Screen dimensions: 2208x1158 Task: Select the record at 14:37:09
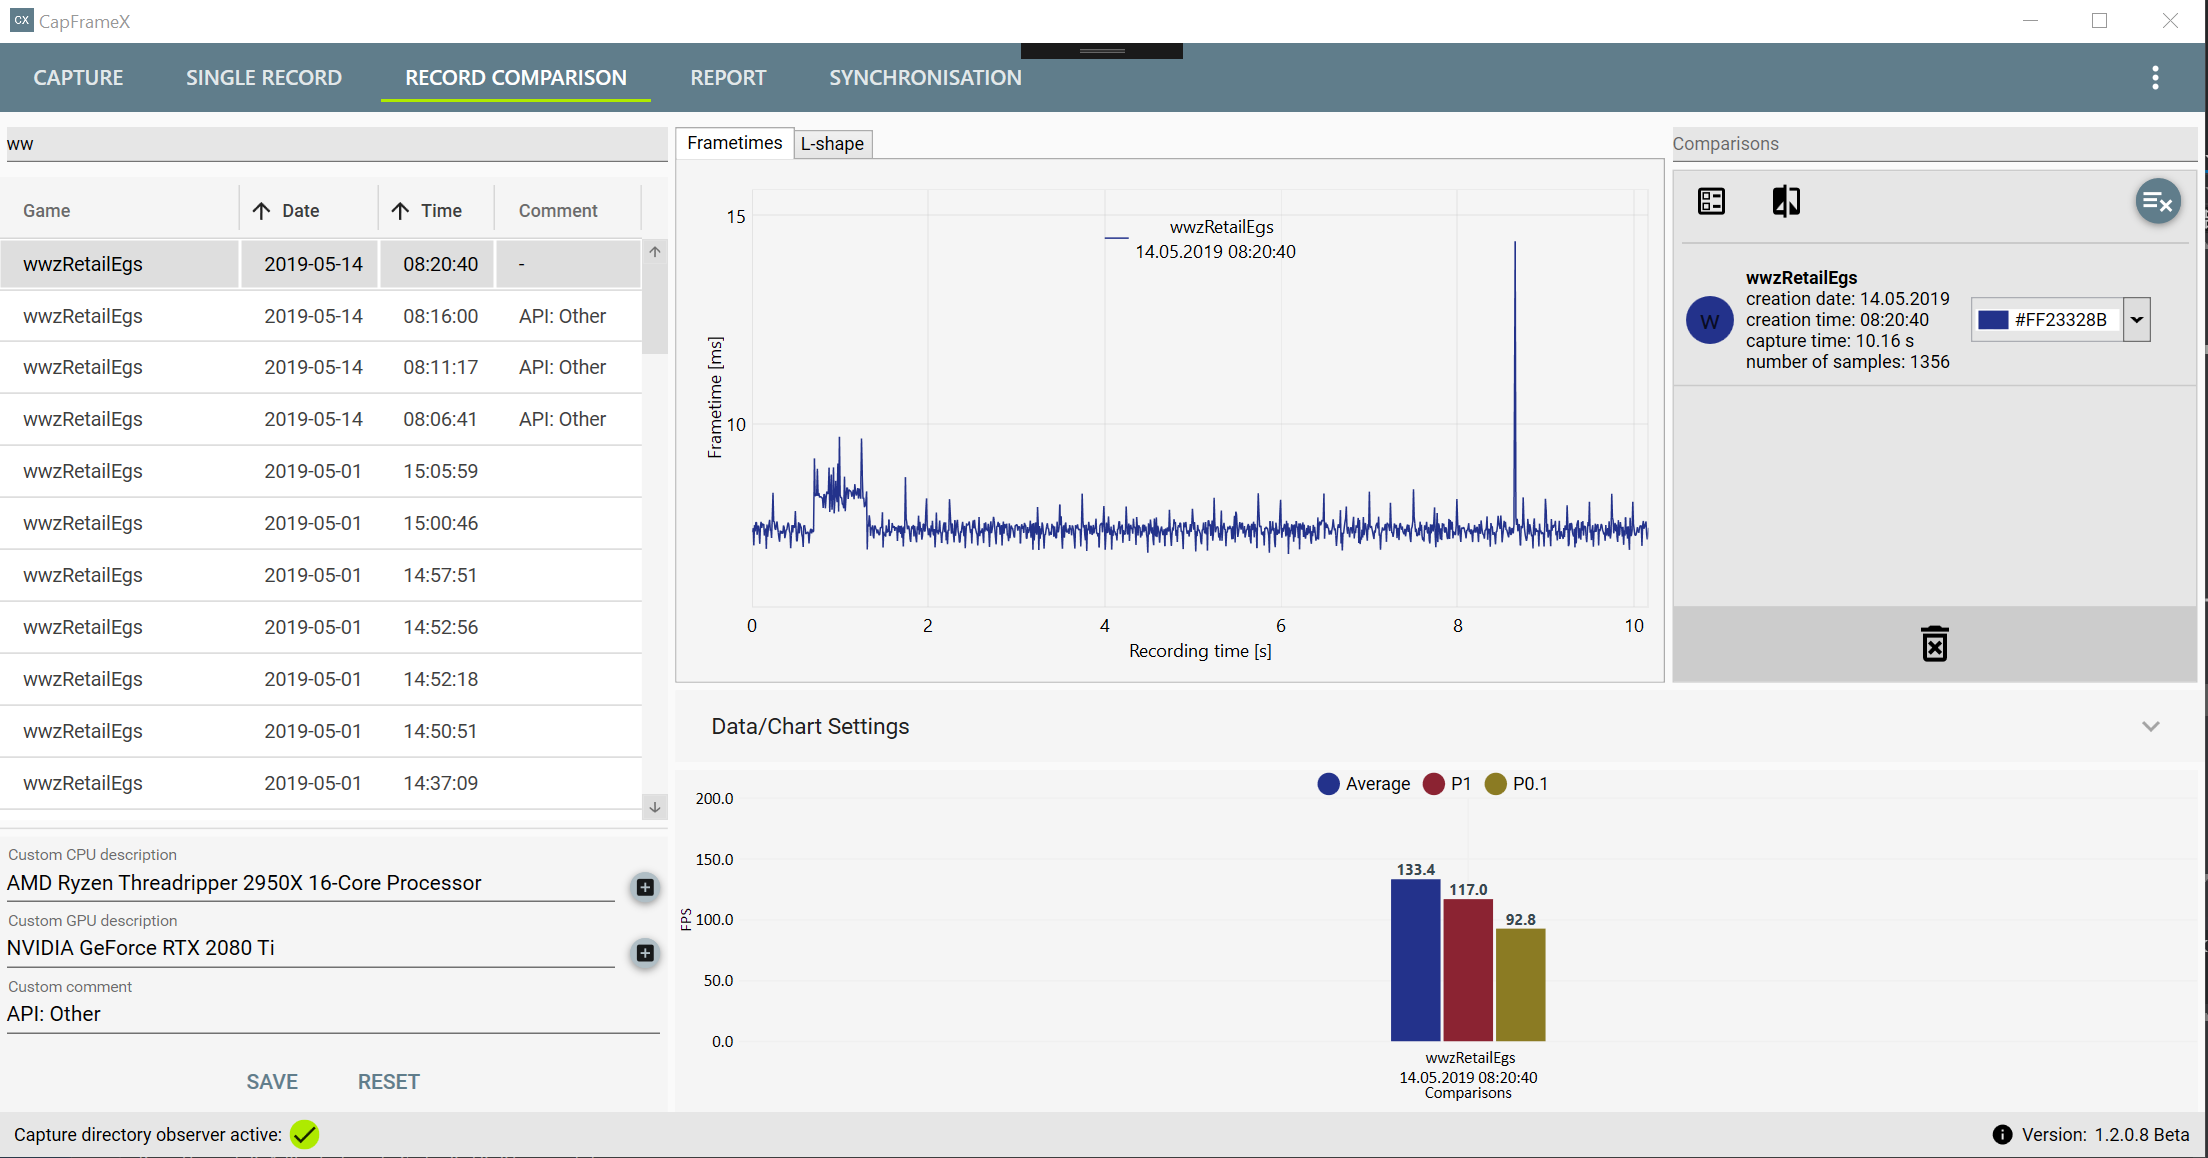pyautogui.click(x=320, y=783)
